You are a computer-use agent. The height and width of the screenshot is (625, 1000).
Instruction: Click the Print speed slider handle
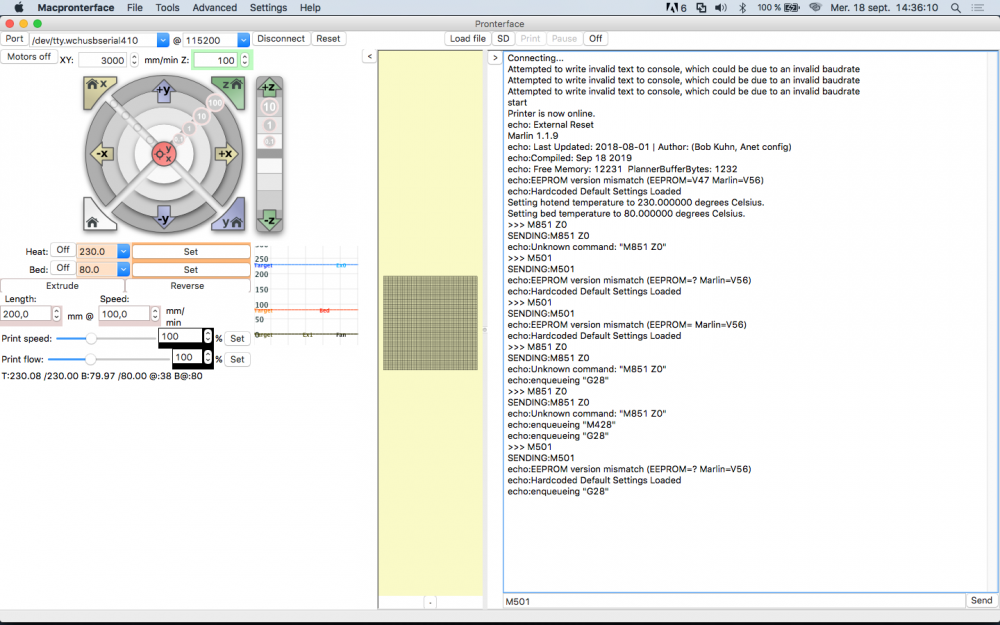tap(91, 338)
